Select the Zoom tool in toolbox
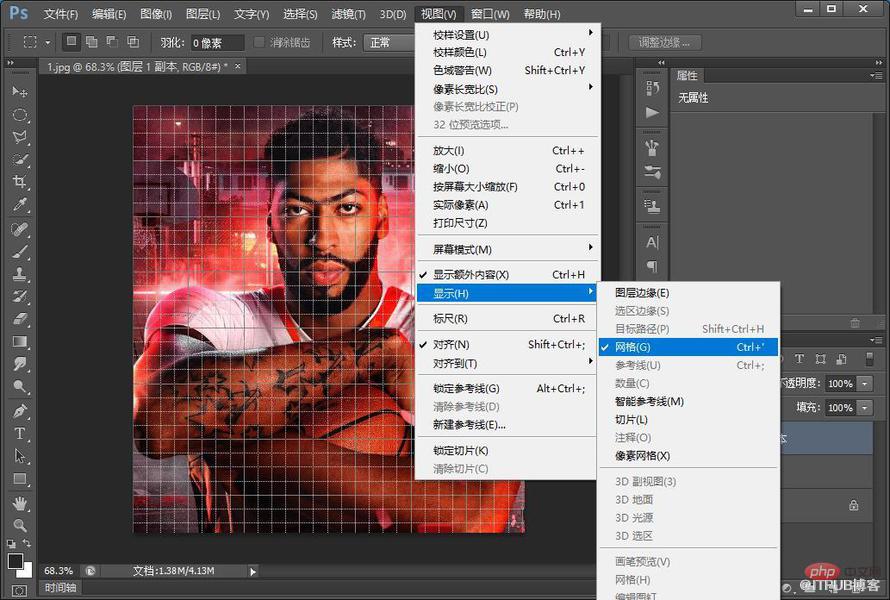Screen dimensions: 890x600 pos(20,525)
